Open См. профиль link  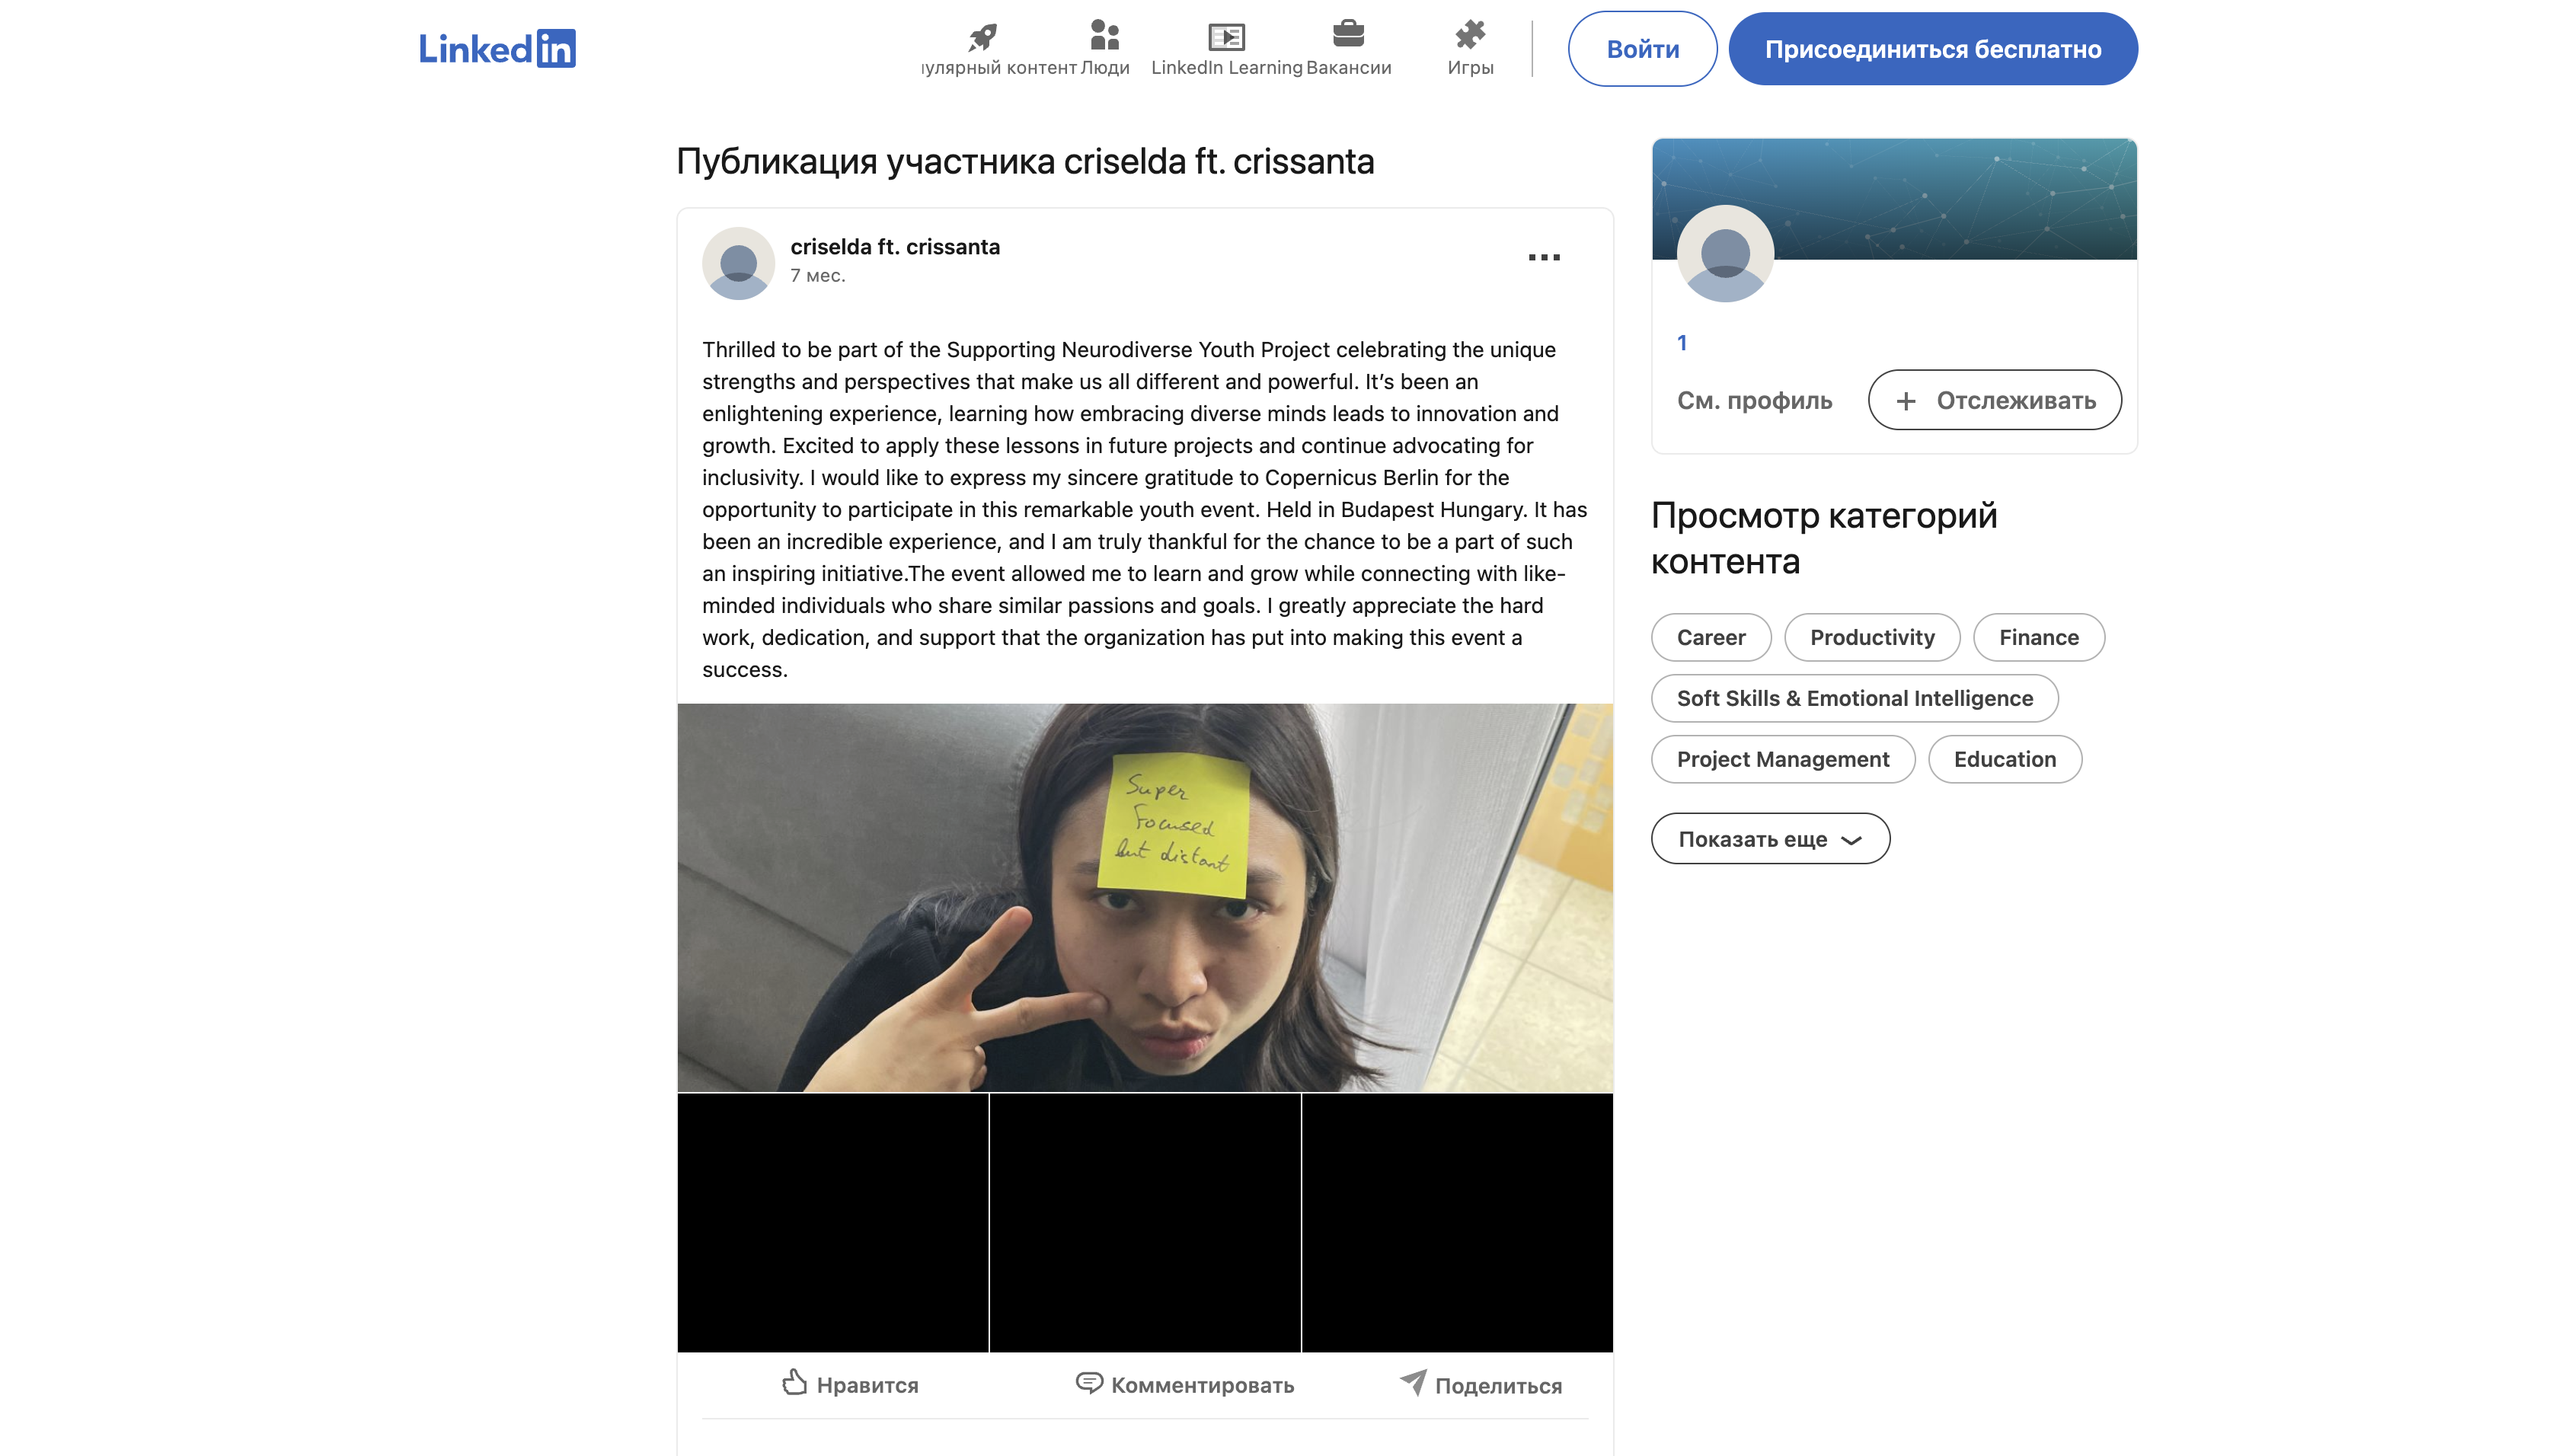[x=1754, y=400]
